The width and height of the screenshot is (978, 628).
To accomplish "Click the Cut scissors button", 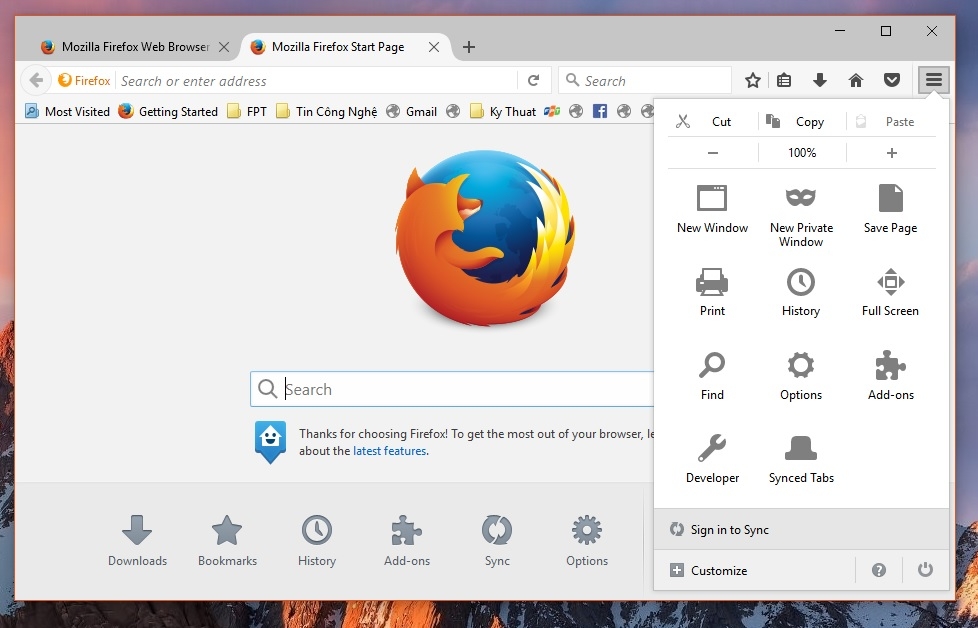I will pos(714,122).
